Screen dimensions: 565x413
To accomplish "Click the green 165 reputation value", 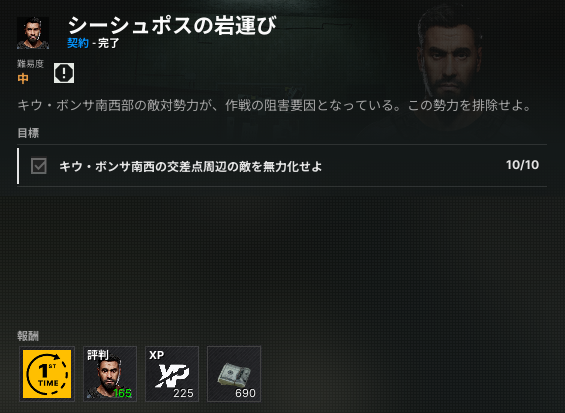I will tap(123, 393).
